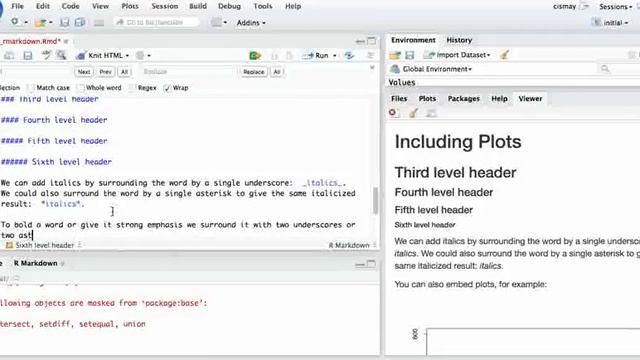Clear the Viewer with the broom icon
This screenshot has width=640, height=360.
(413, 113)
